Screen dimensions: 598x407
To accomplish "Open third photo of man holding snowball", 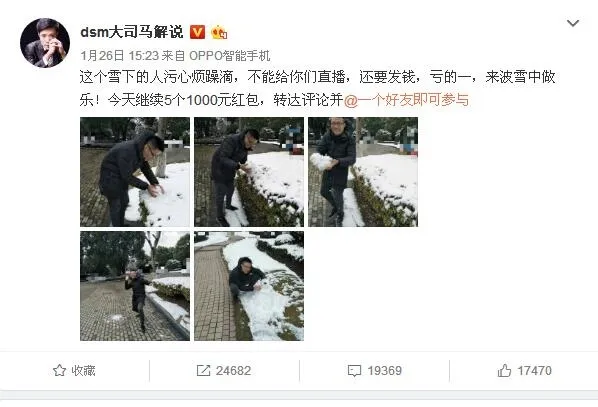I will (x=363, y=172).
